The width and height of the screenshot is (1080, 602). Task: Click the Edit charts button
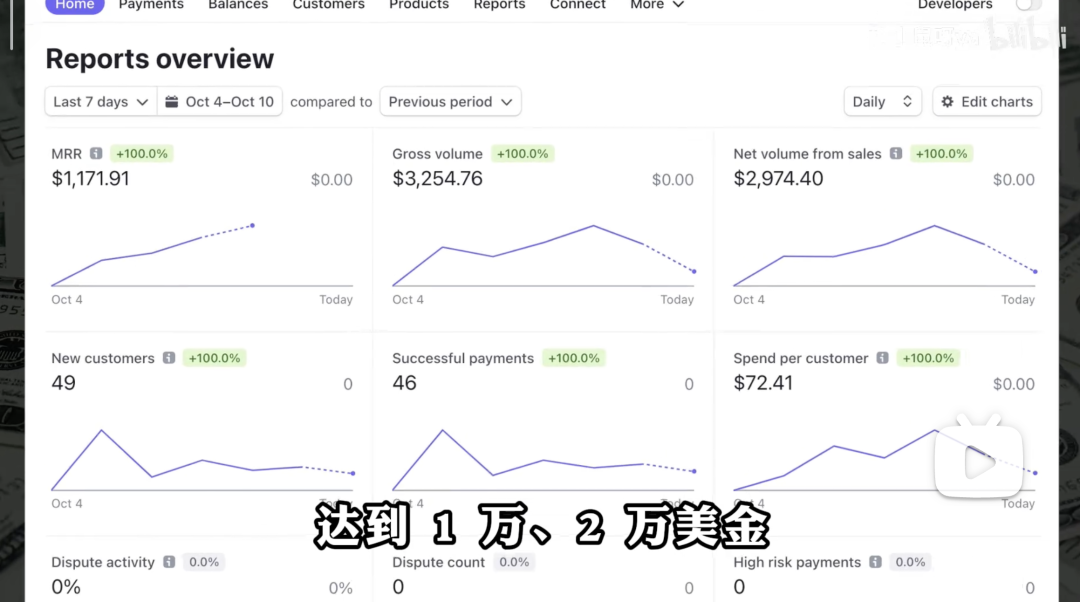tap(987, 101)
